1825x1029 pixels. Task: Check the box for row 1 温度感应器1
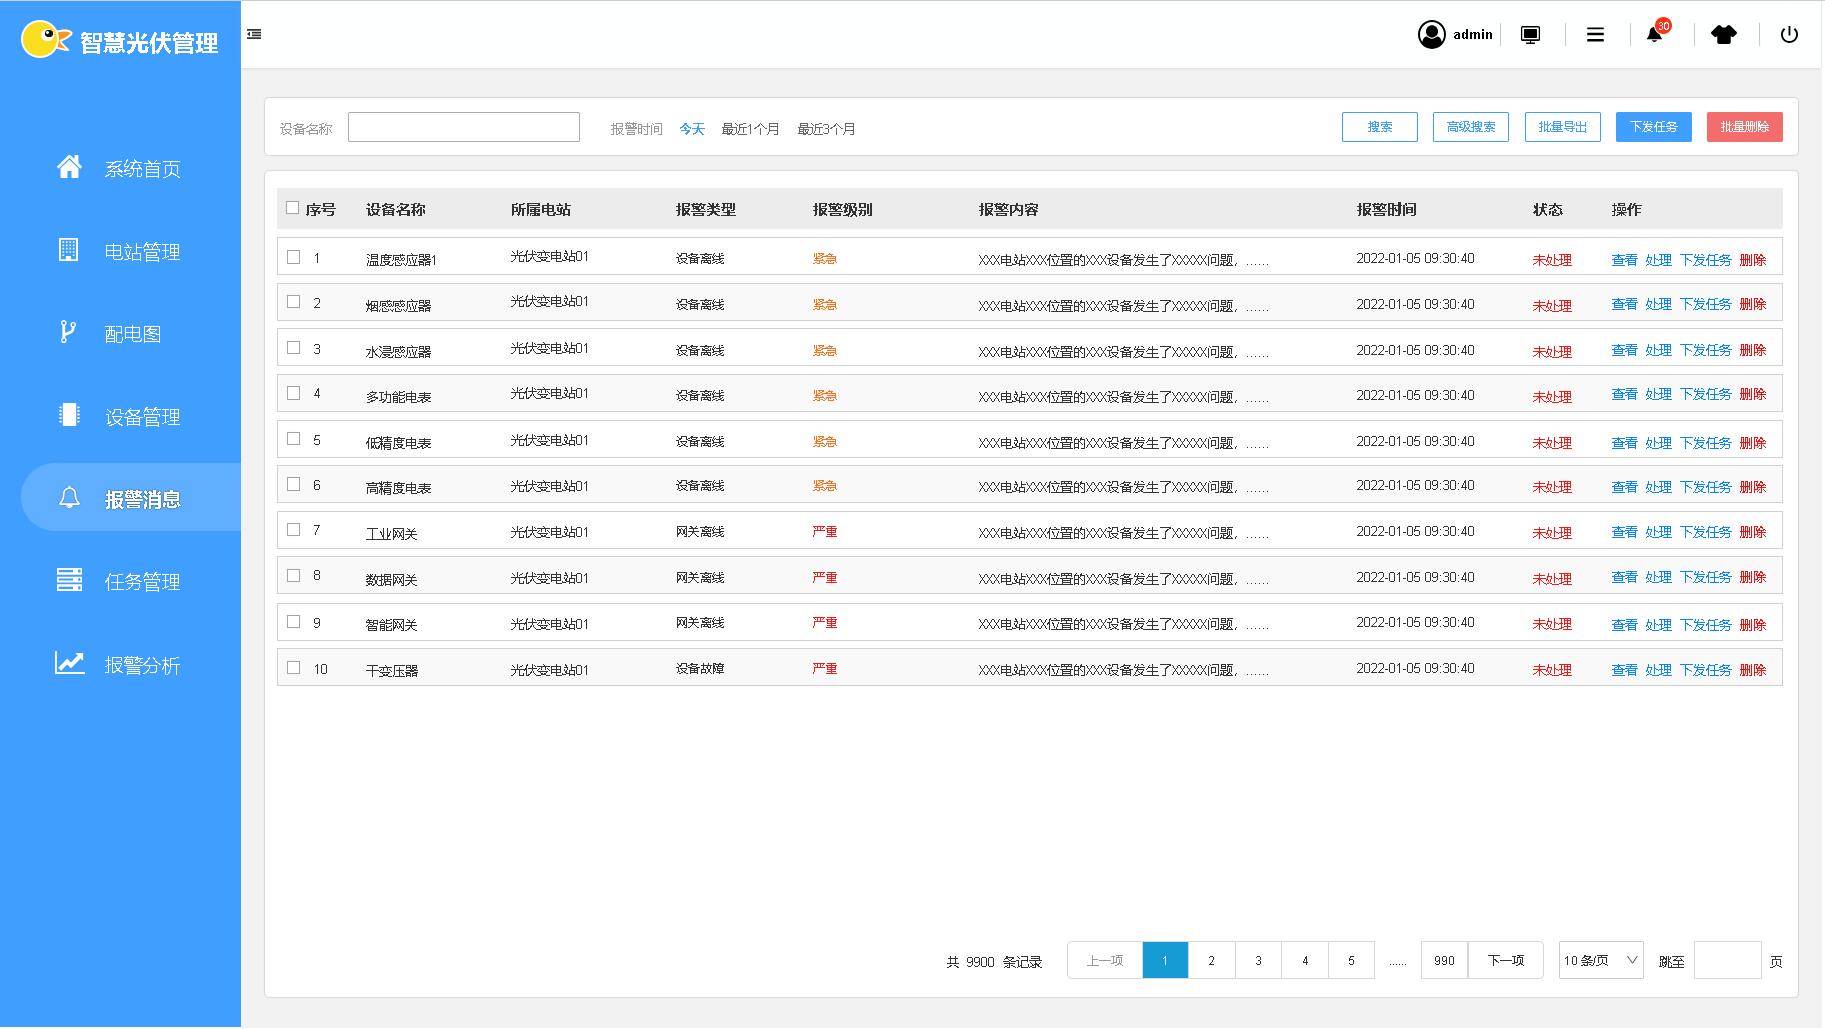[293, 257]
